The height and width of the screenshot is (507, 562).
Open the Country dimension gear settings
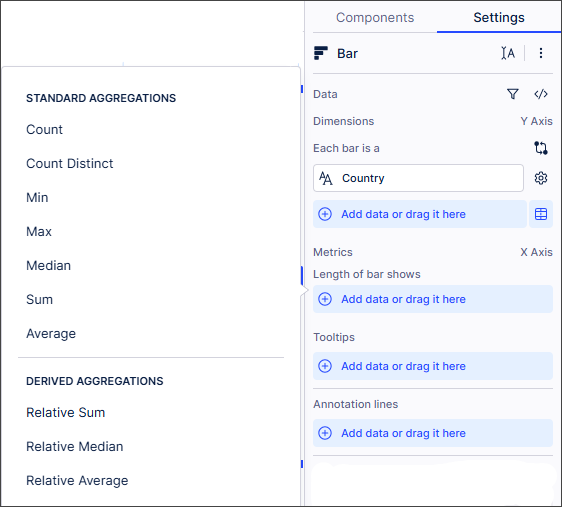point(541,178)
